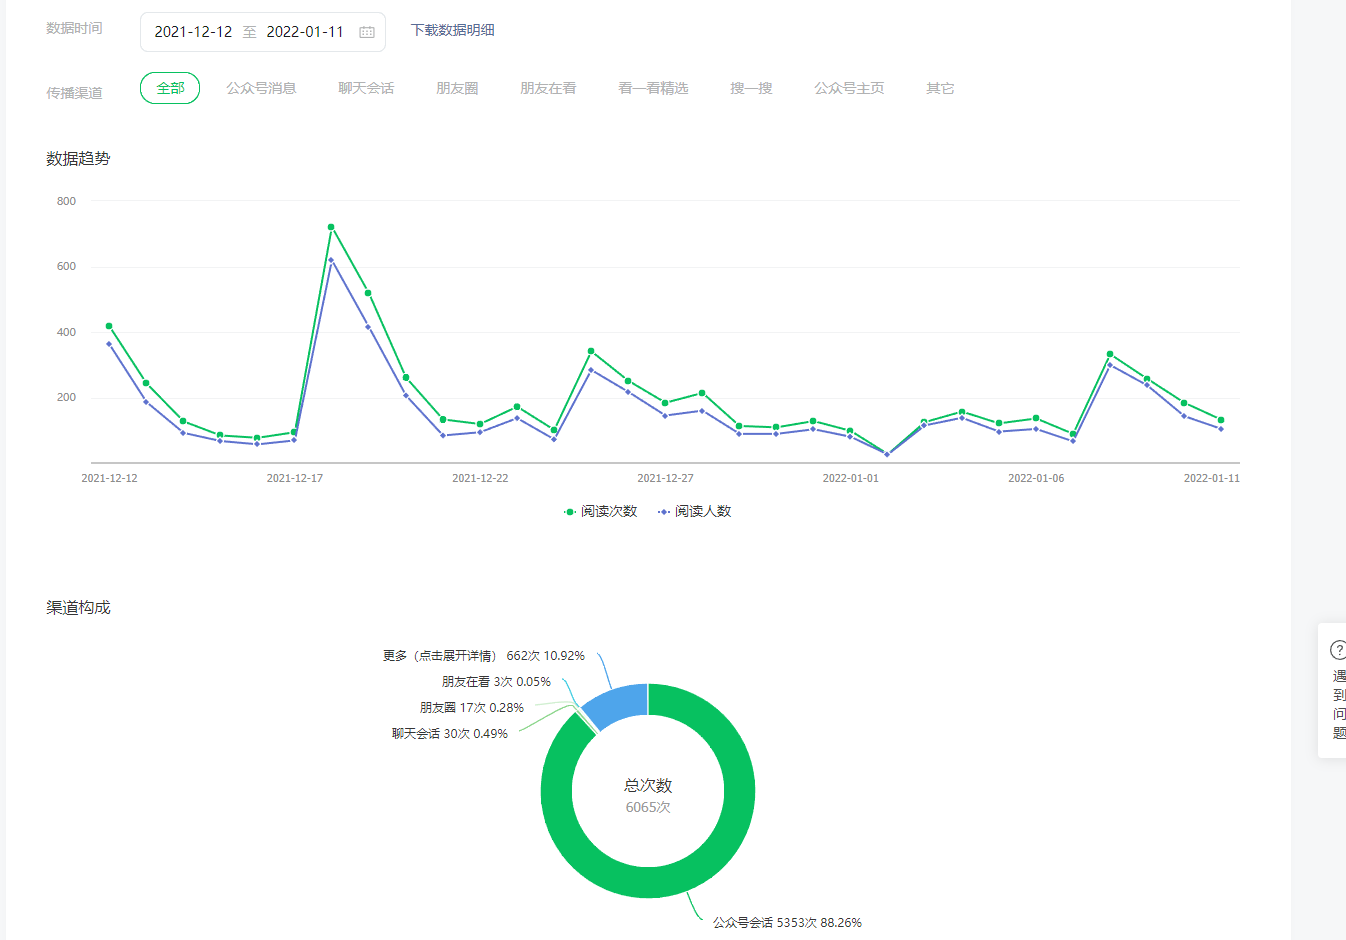Click the start date 2021-12-12
Image resolution: width=1346 pixels, height=940 pixels.
[193, 32]
